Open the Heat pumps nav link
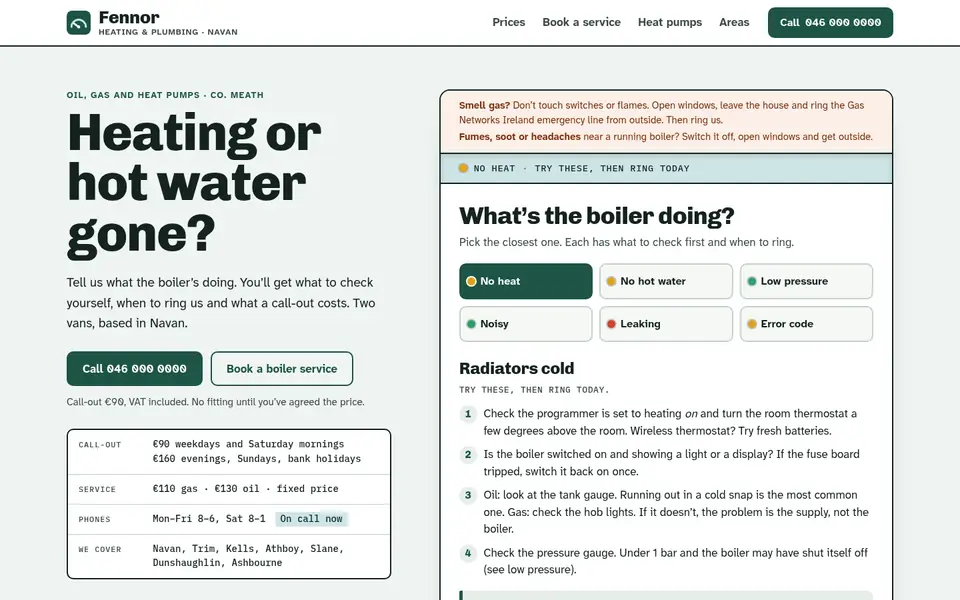960x600 pixels. click(670, 22)
